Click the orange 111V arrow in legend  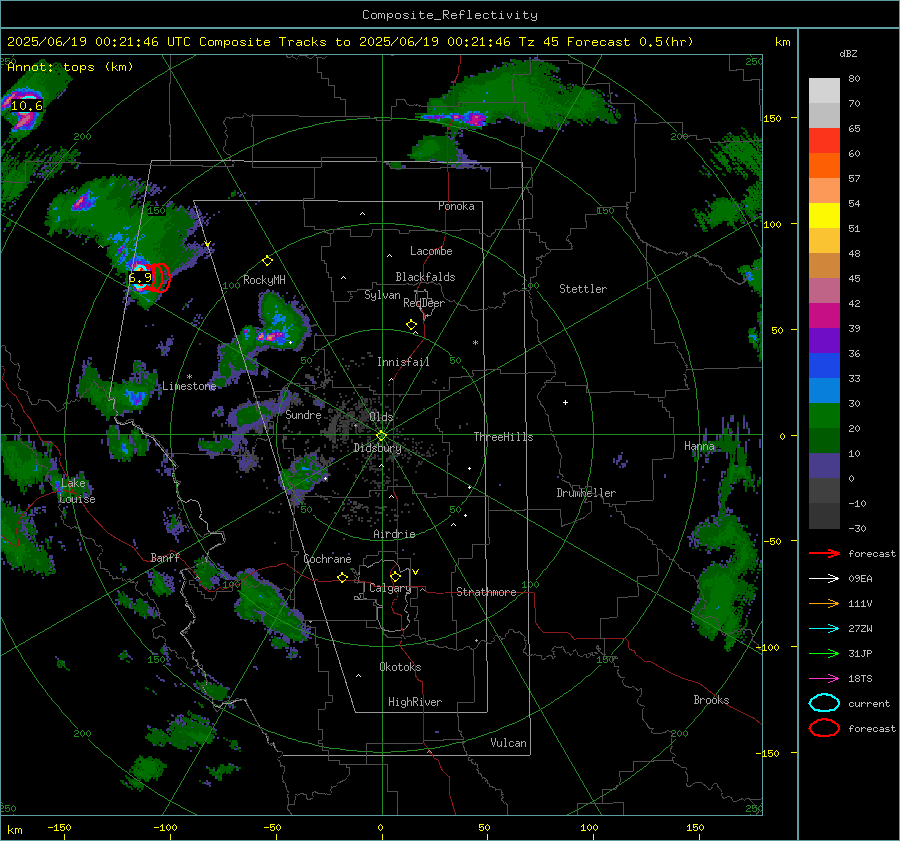pos(824,603)
